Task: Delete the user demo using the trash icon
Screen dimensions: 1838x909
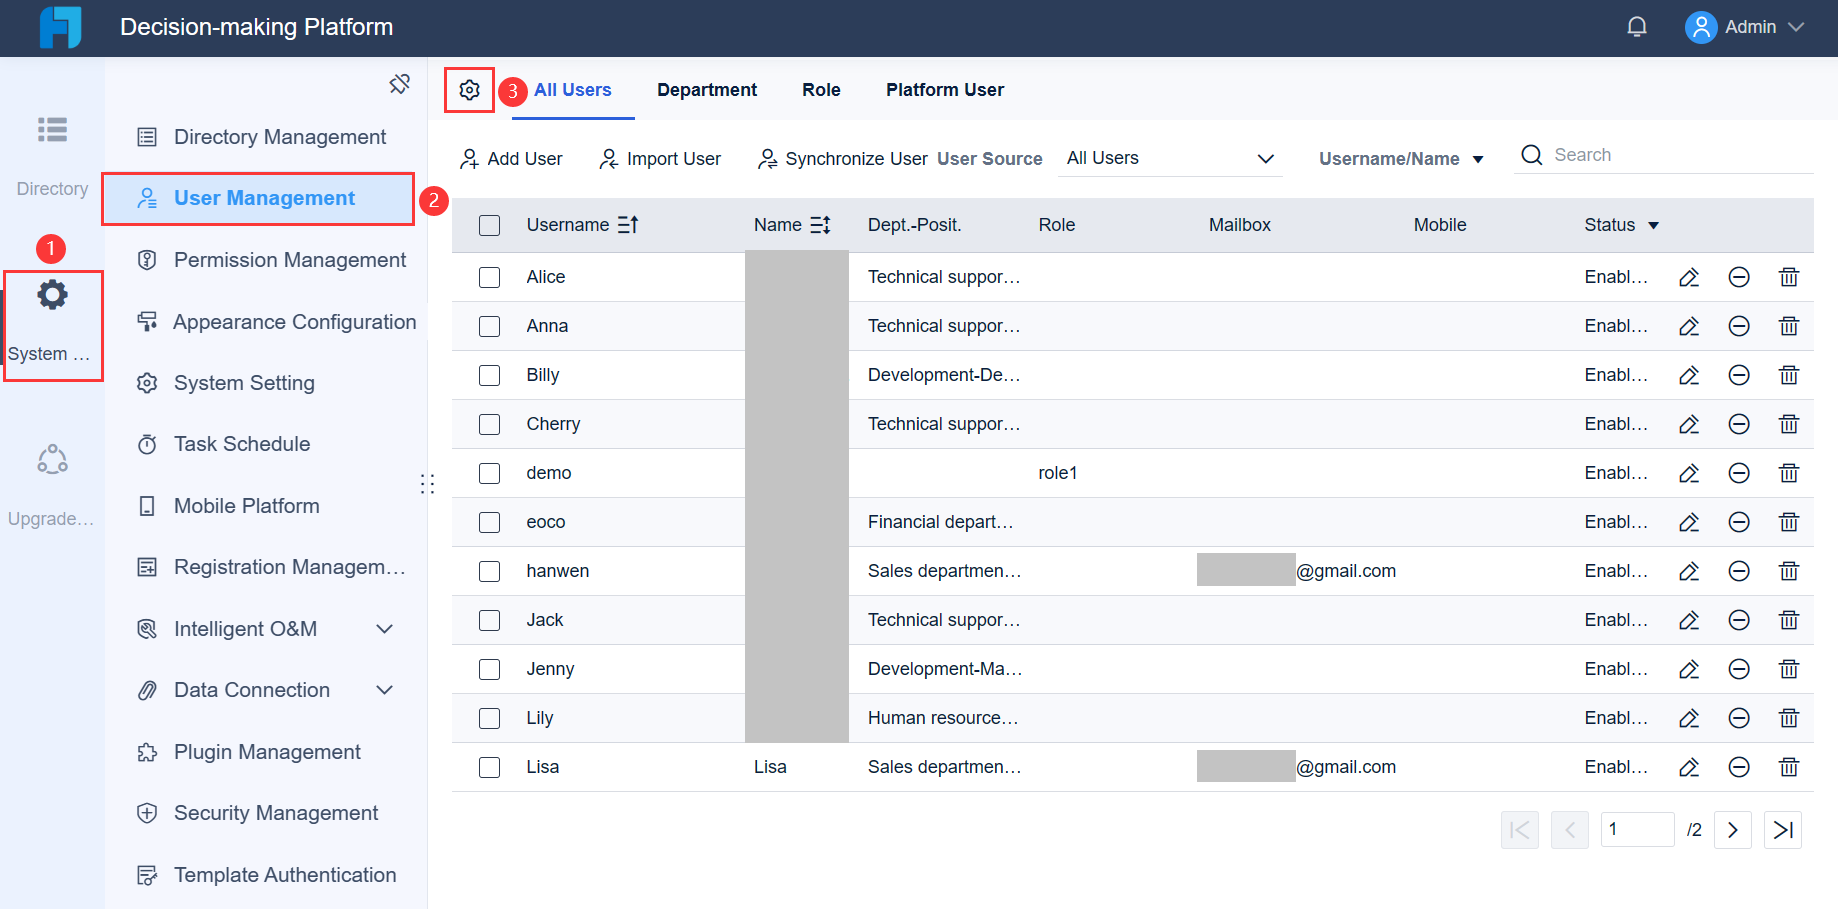Action: coord(1789,473)
